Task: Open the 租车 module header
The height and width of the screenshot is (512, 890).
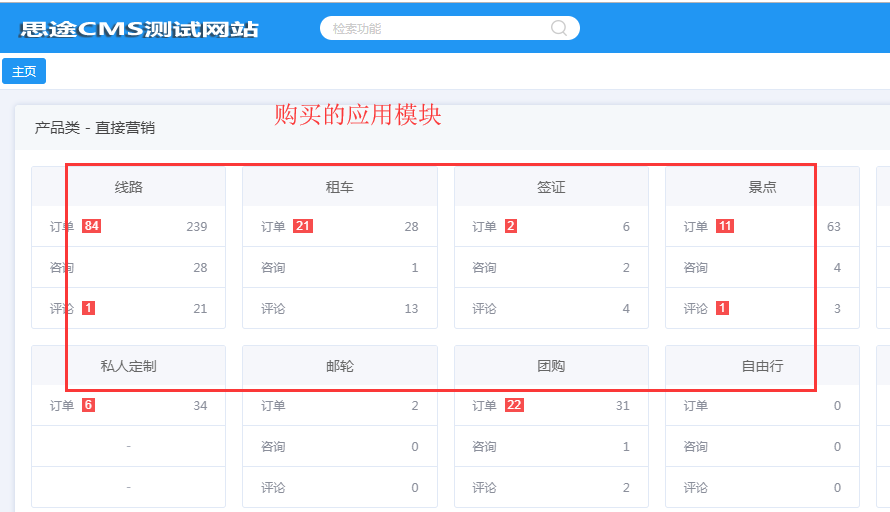Action: point(340,187)
